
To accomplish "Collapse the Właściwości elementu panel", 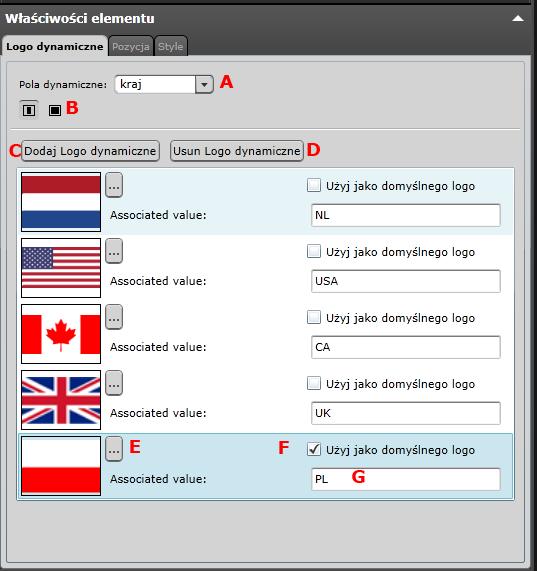I will (518, 19).
